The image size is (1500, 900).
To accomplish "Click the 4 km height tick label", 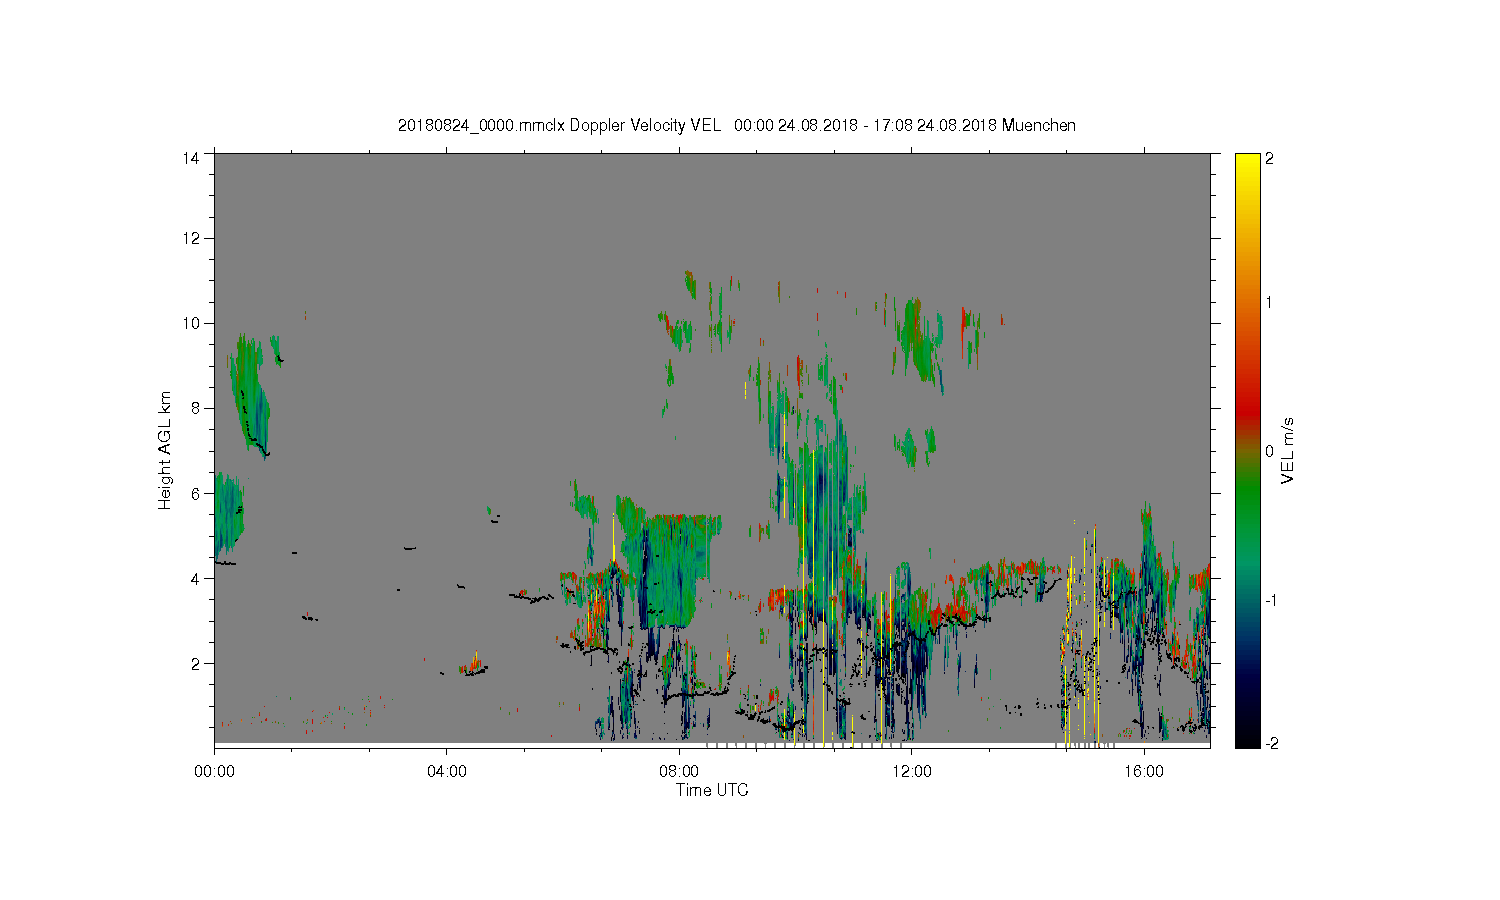I will [x=196, y=578].
